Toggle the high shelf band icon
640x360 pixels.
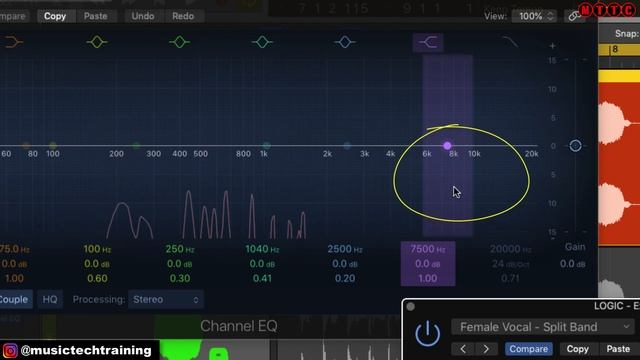428,42
